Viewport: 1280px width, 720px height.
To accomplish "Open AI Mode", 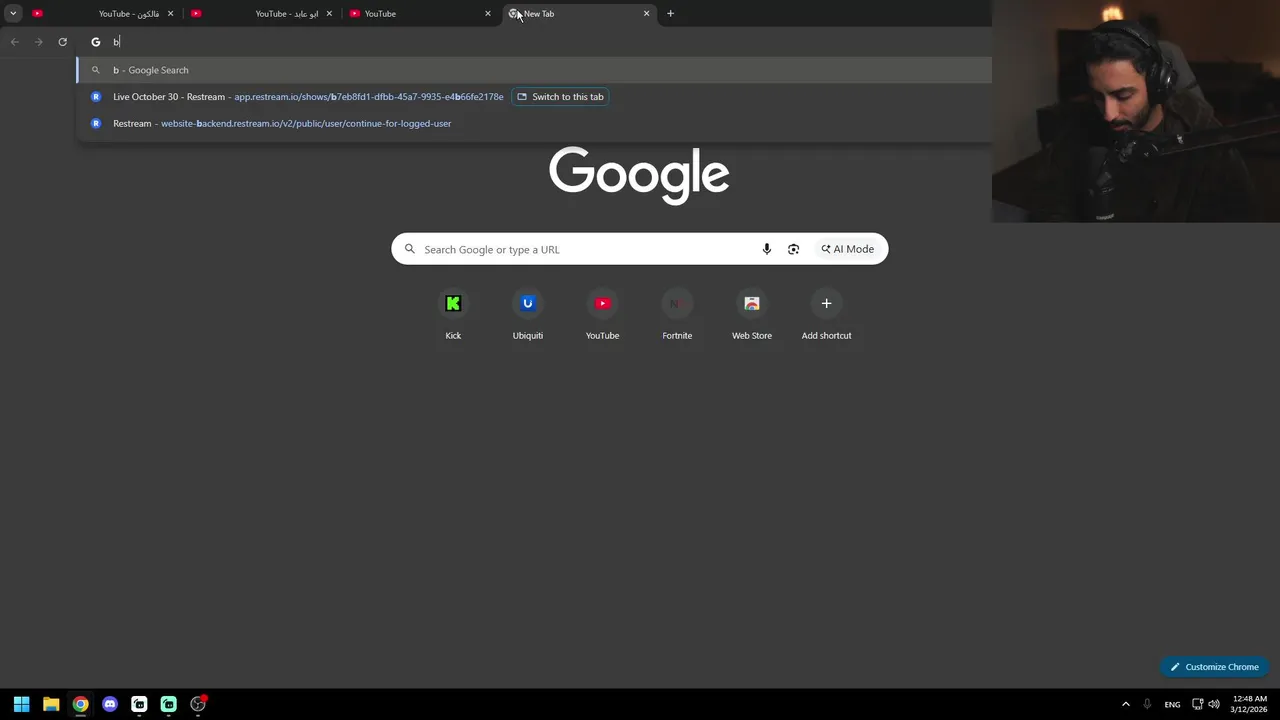I will [848, 249].
